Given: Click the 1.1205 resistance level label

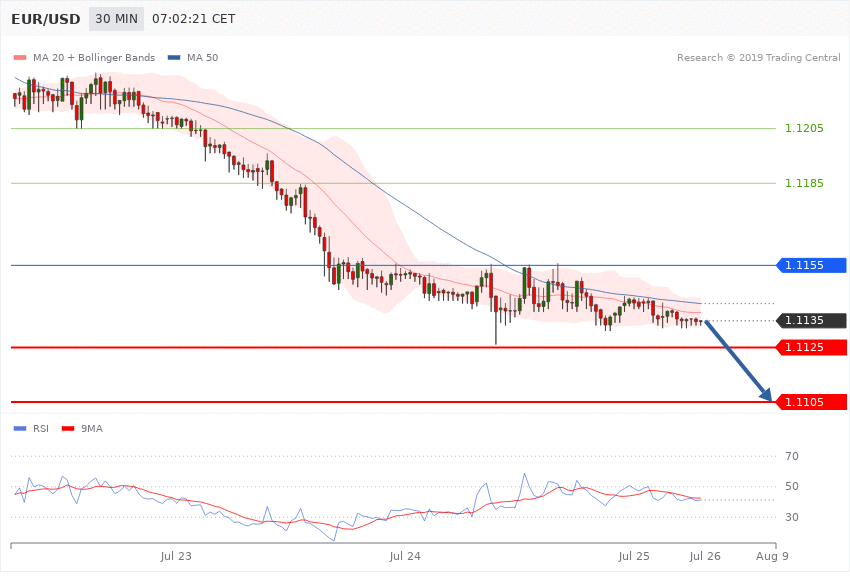Looking at the screenshot, I should point(804,128).
